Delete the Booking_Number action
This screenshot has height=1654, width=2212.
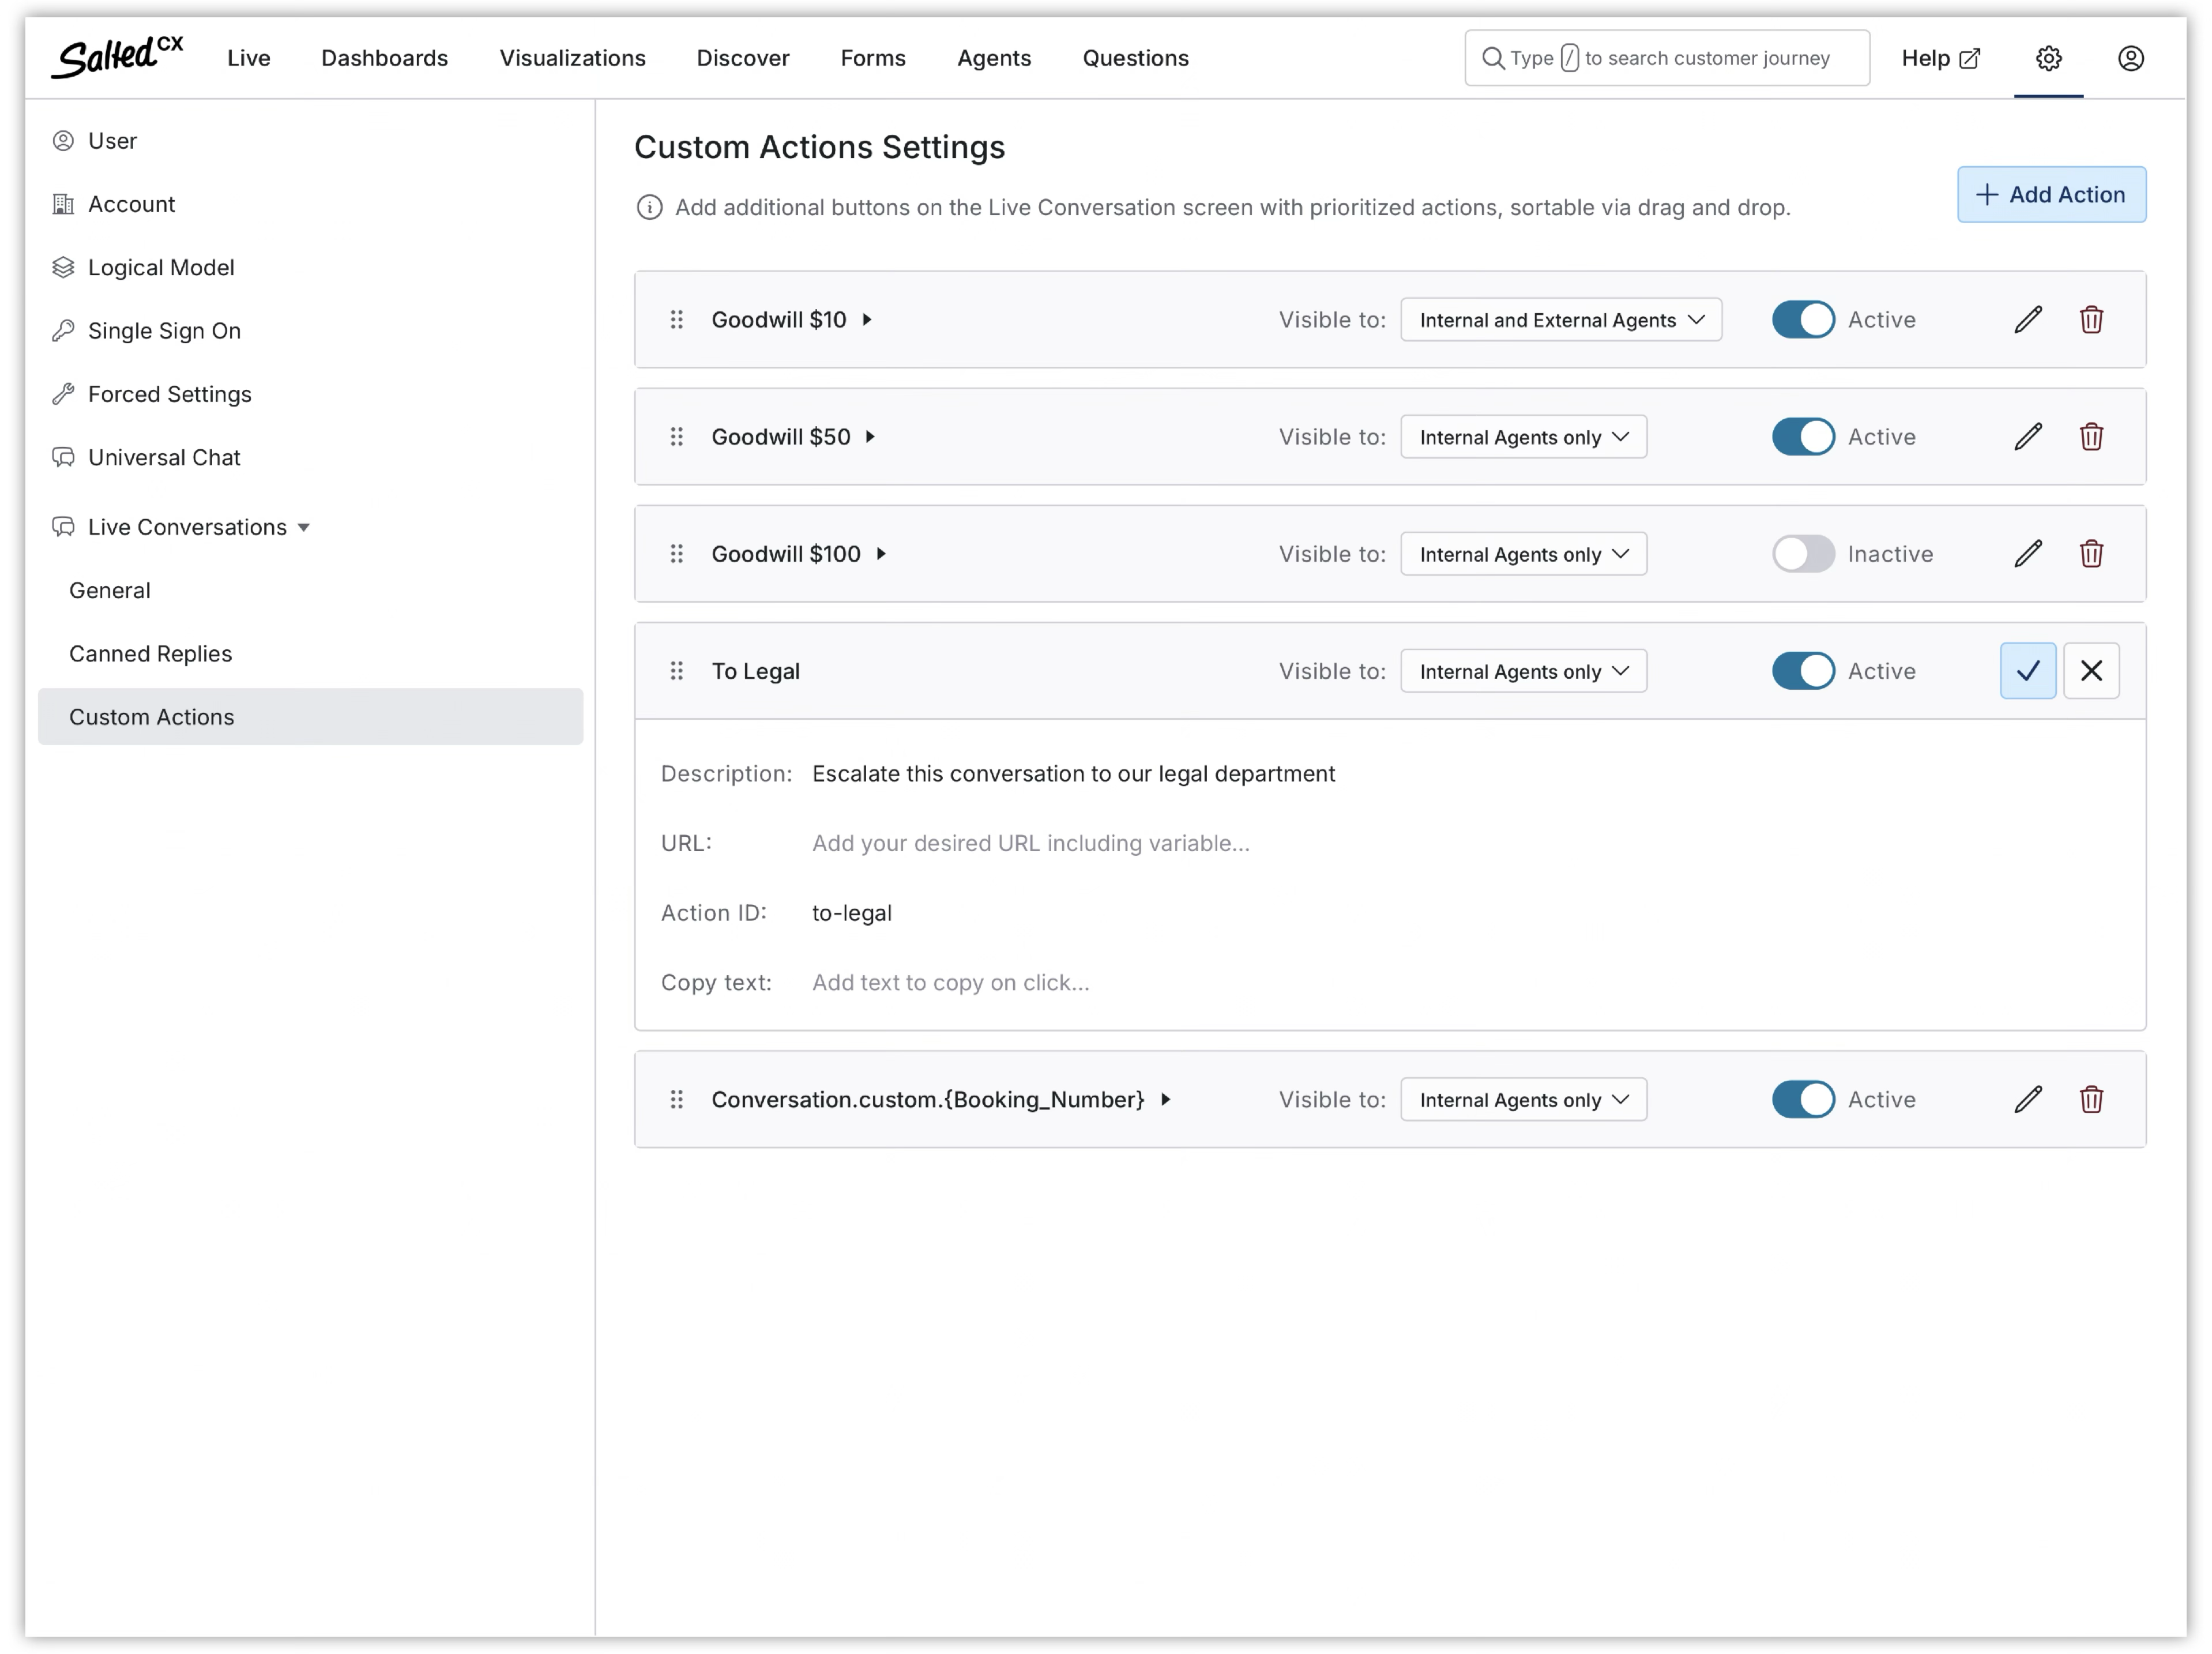tap(2091, 1100)
